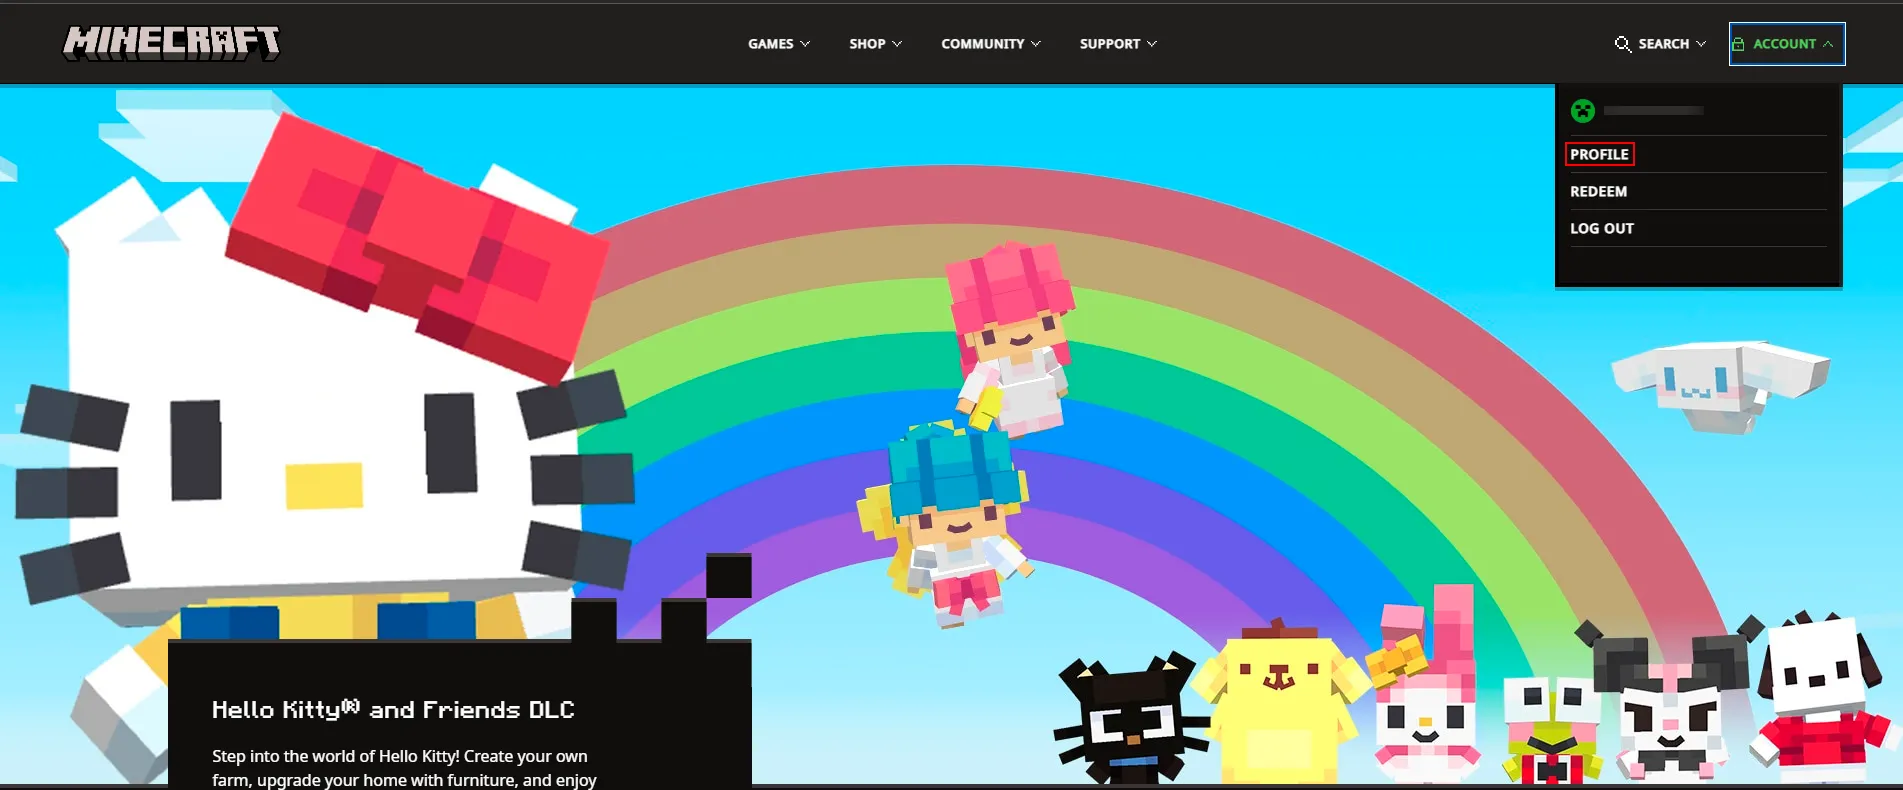Click the green creeper avatar icon
This screenshot has width=1903, height=790.
[1582, 111]
